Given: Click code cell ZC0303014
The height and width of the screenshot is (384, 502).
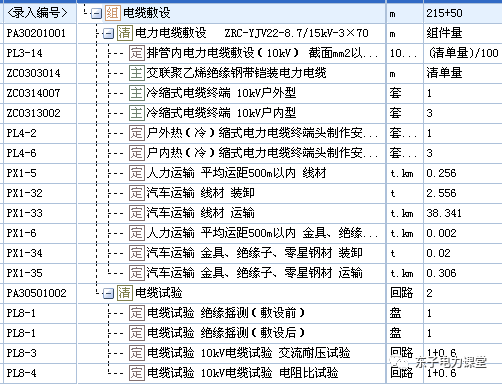Looking at the screenshot, I should pos(40,73).
